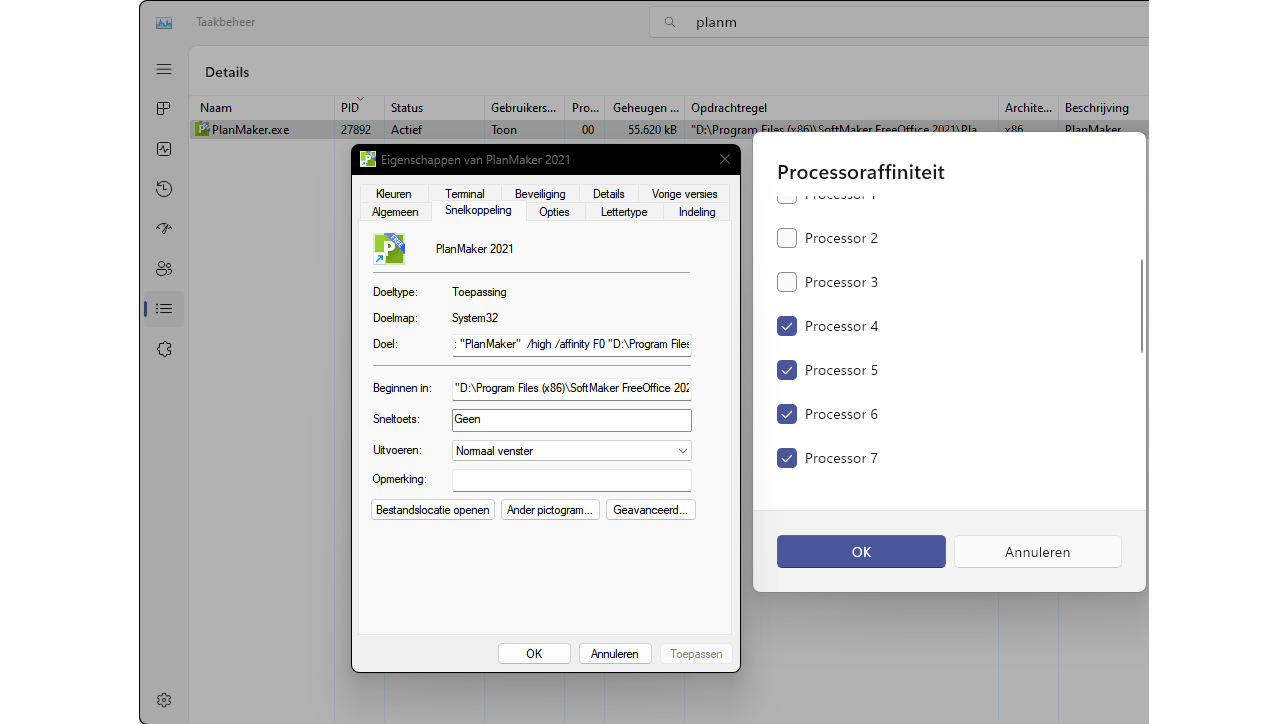This screenshot has height=724, width=1287.
Task: Uncheck the Processor 4 checkbox
Action: (x=787, y=326)
